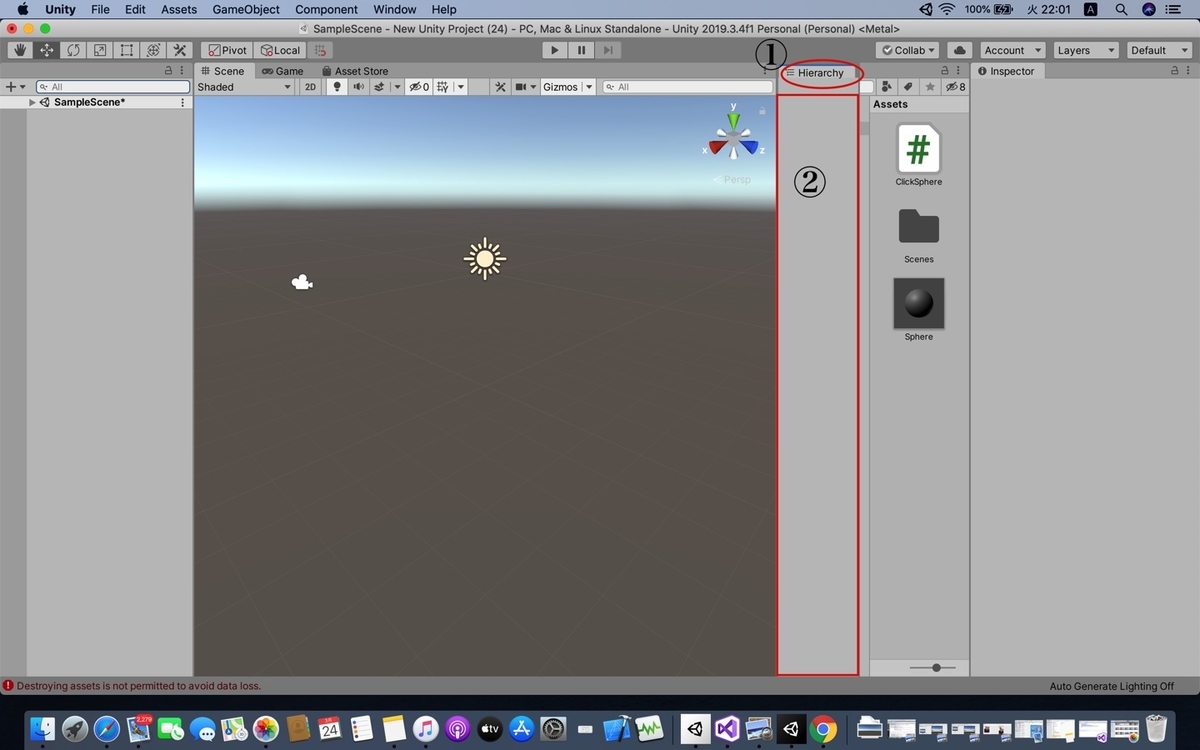The width and height of the screenshot is (1200, 750).
Task: Select the Move tool
Action: pos(47,50)
